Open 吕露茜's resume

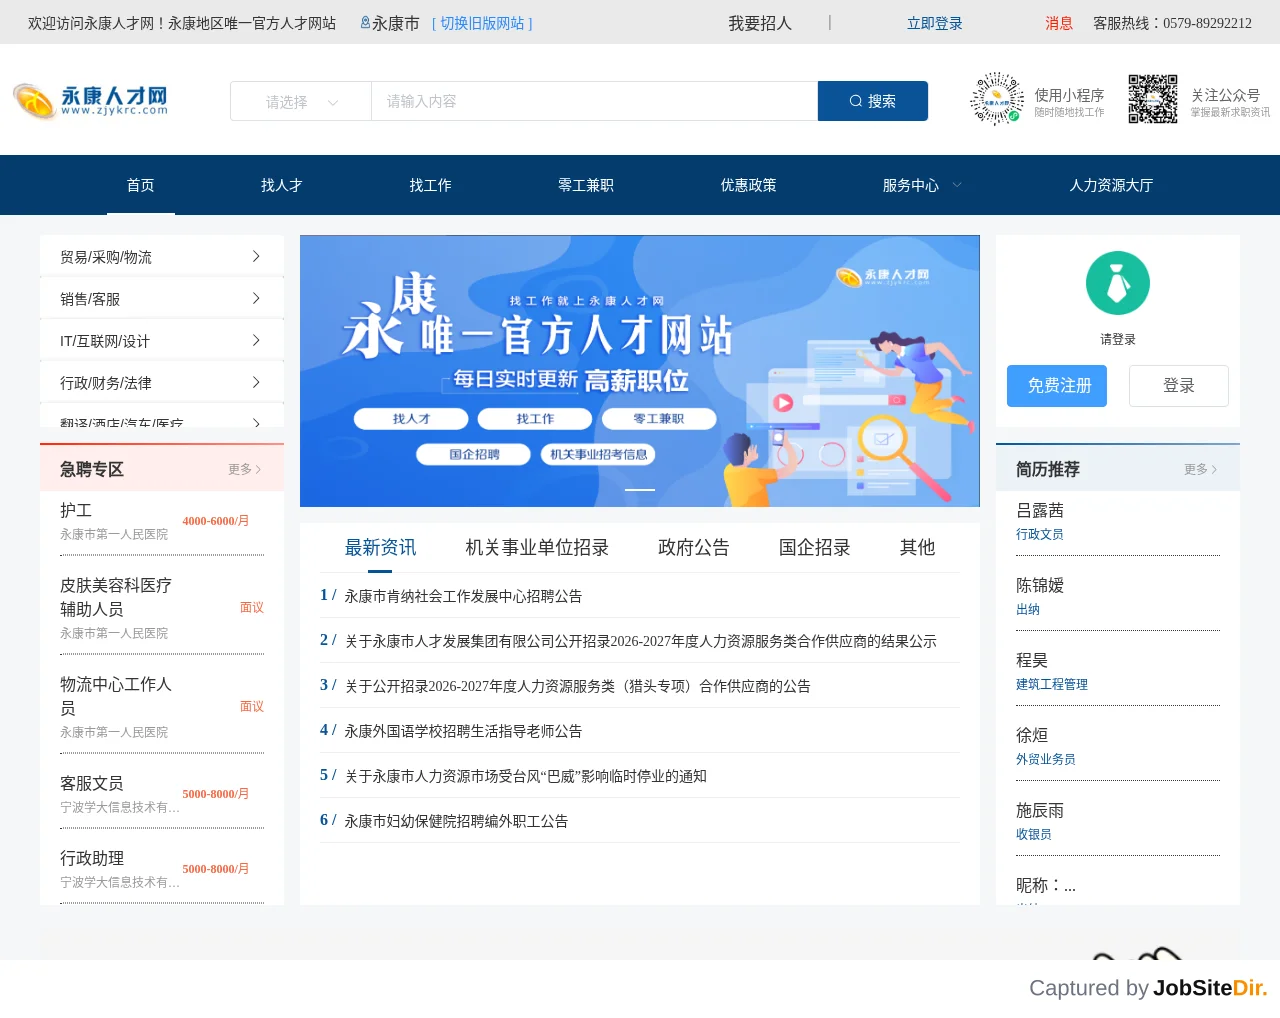(1040, 511)
